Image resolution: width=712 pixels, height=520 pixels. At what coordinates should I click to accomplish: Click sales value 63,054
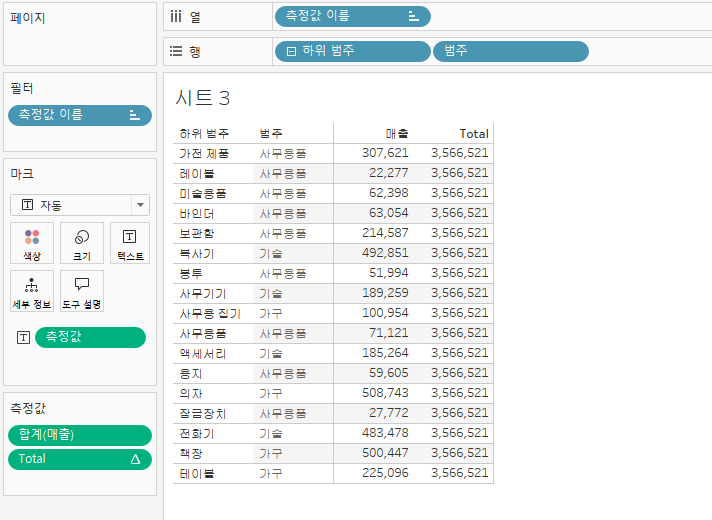click(389, 213)
